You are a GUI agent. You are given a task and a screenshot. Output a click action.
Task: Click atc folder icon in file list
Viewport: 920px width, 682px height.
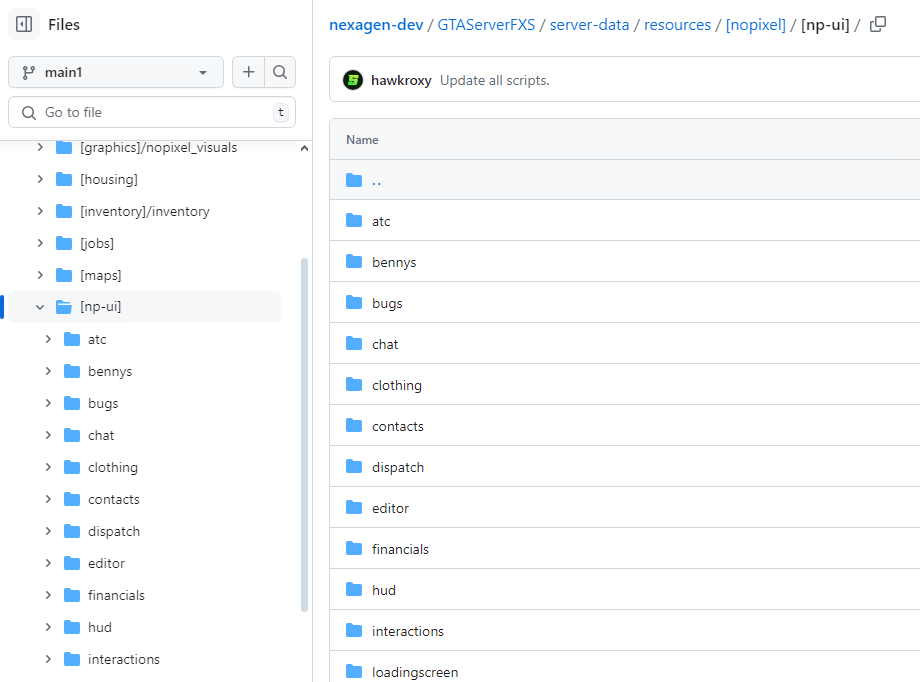coord(354,221)
